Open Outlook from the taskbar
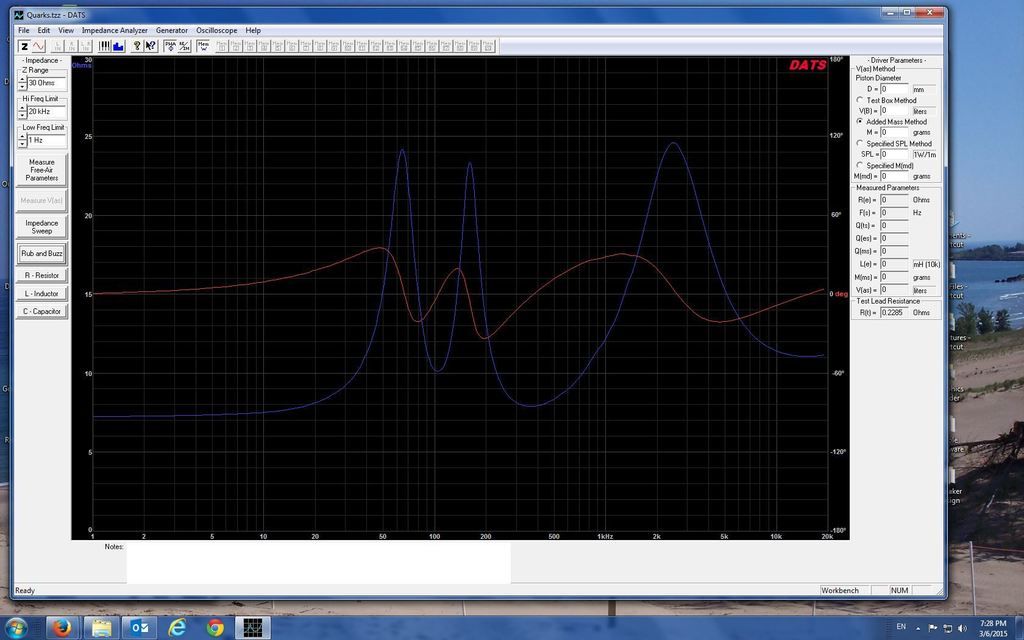 [139, 628]
